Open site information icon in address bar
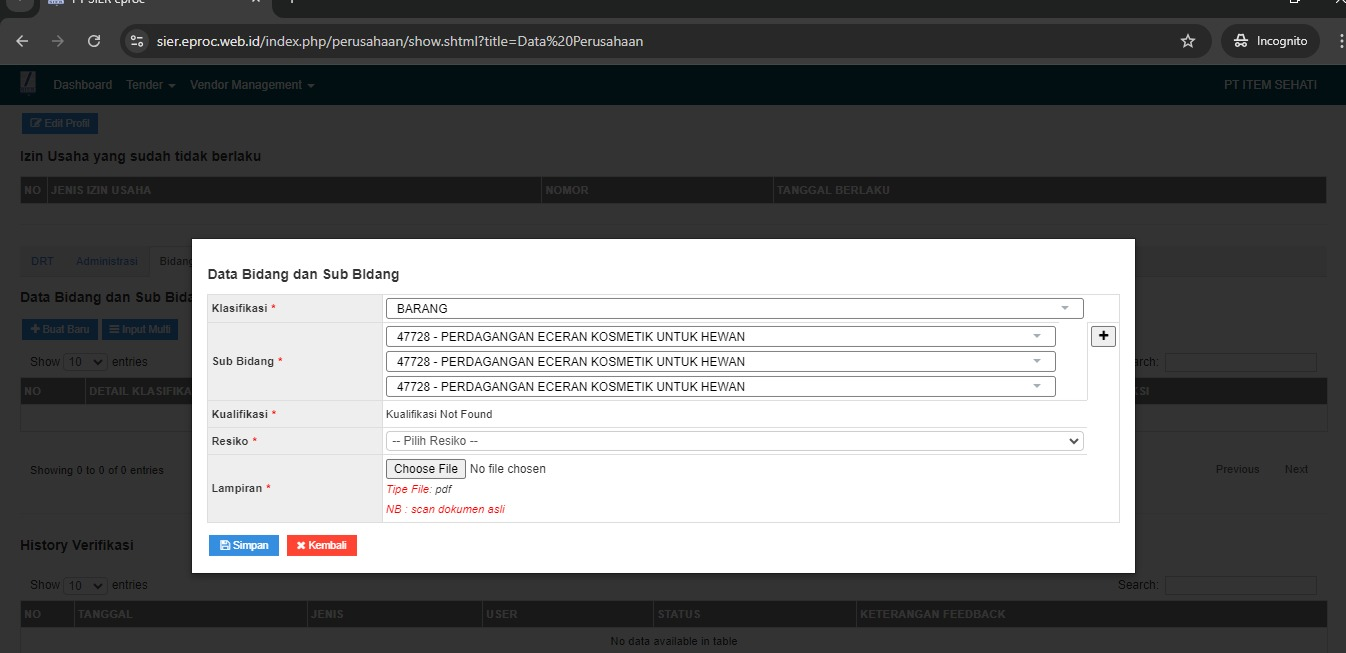This screenshot has height=653, width=1346. 138,41
